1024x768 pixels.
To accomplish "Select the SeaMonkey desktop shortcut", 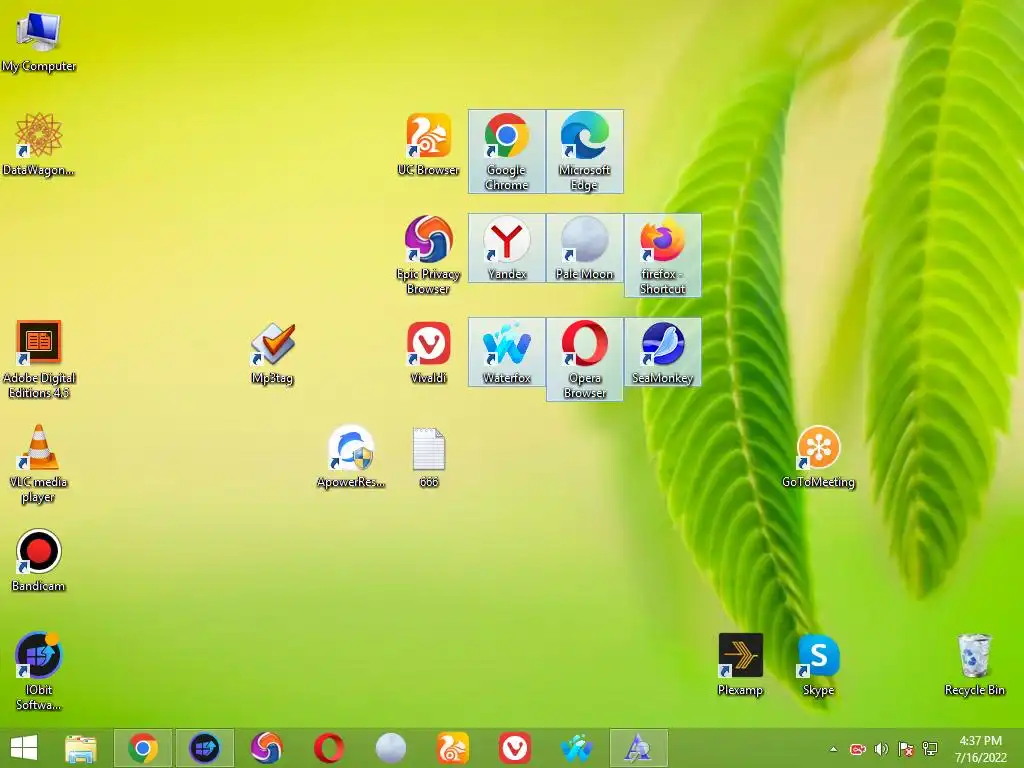I will (663, 353).
